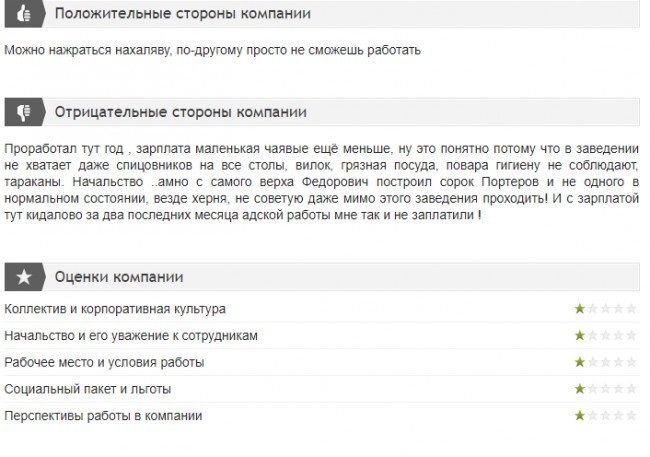Click the thumbs-up icon beside positive sides header
Image resolution: width=650 pixels, height=457 pixels.
[x=23, y=14]
